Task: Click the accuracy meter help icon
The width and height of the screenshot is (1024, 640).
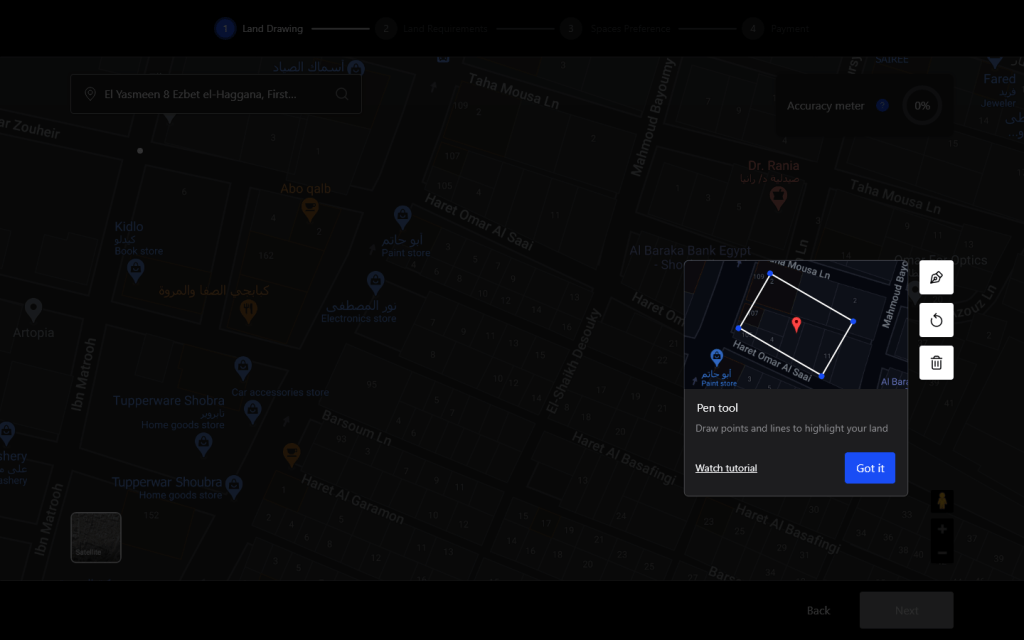Action: coord(882,106)
